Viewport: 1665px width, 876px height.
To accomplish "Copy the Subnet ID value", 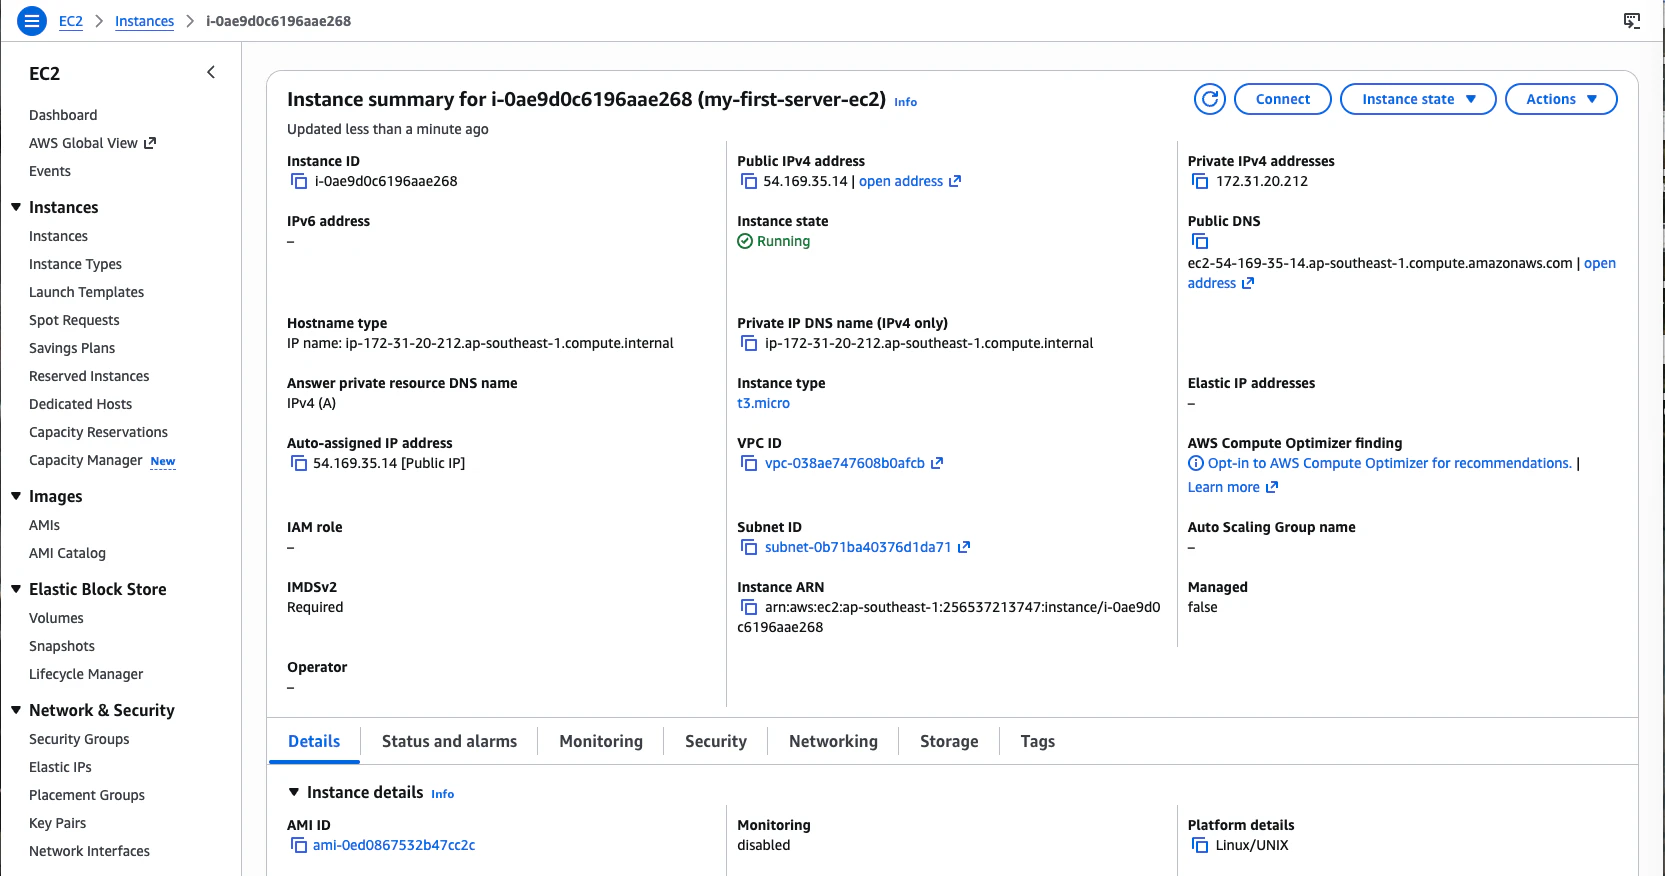I will tap(749, 547).
